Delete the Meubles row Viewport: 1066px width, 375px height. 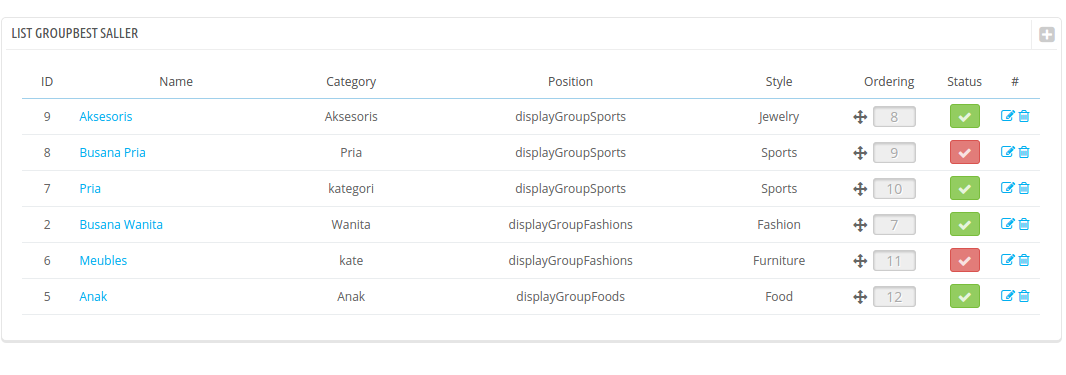pos(1024,260)
